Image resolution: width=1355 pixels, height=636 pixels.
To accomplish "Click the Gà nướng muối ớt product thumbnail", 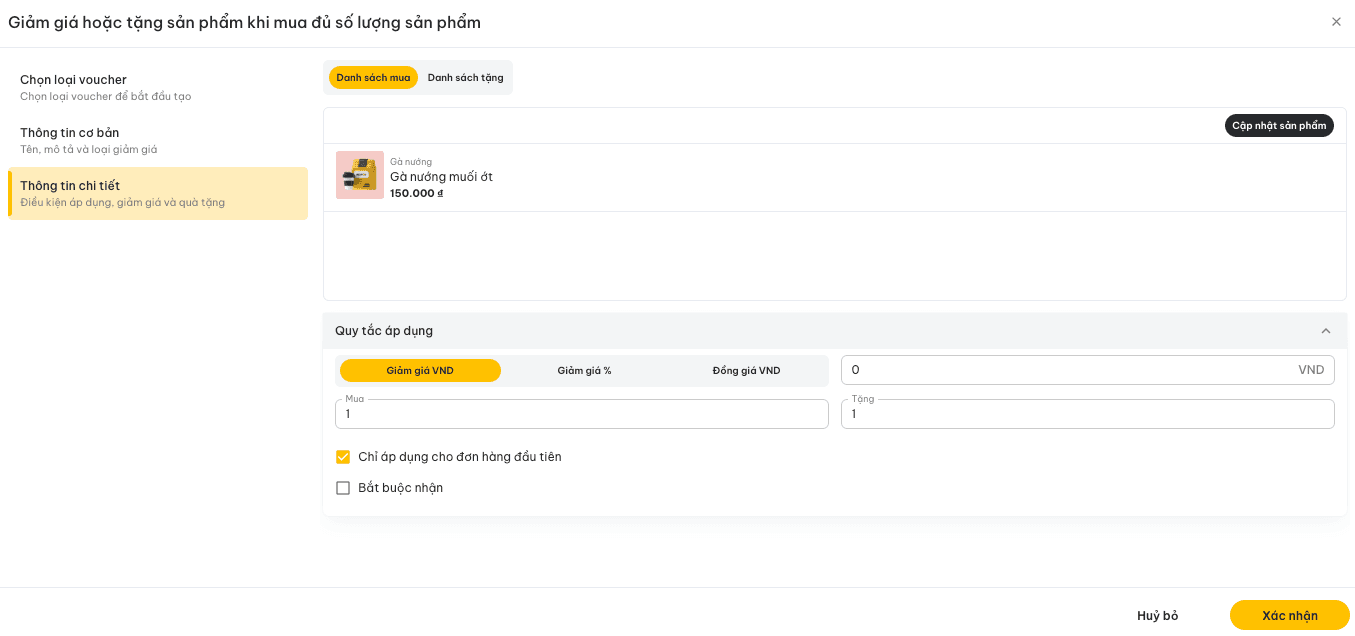I will click(x=360, y=175).
